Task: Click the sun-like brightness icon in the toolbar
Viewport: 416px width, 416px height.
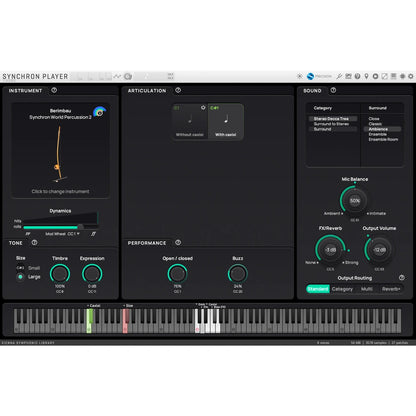Action: point(300,76)
